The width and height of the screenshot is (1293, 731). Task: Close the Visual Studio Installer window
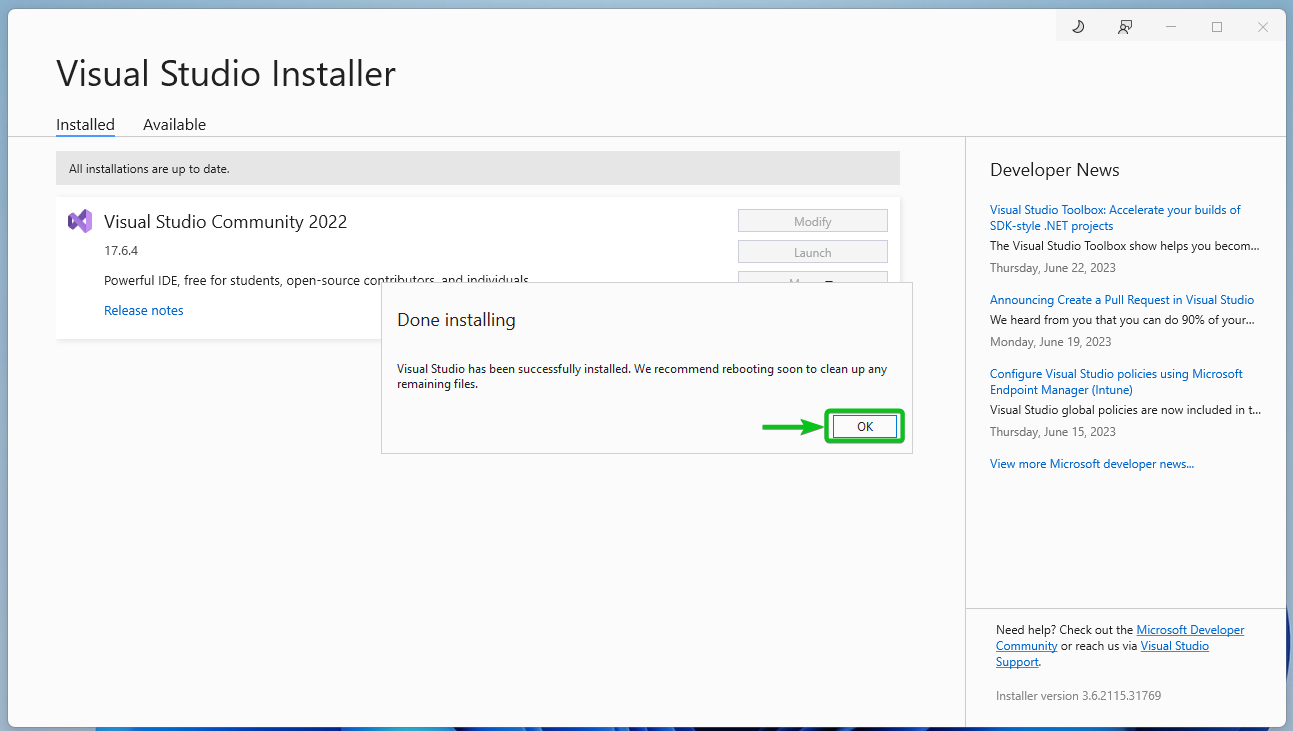point(1263,27)
